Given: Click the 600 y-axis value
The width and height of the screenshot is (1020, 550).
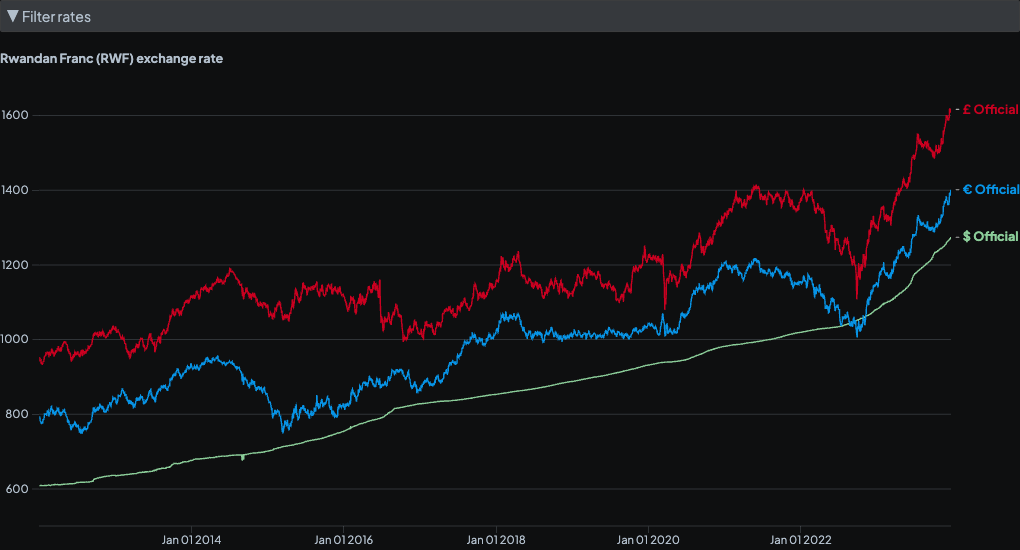Looking at the screenshot, I should point(17,489).
